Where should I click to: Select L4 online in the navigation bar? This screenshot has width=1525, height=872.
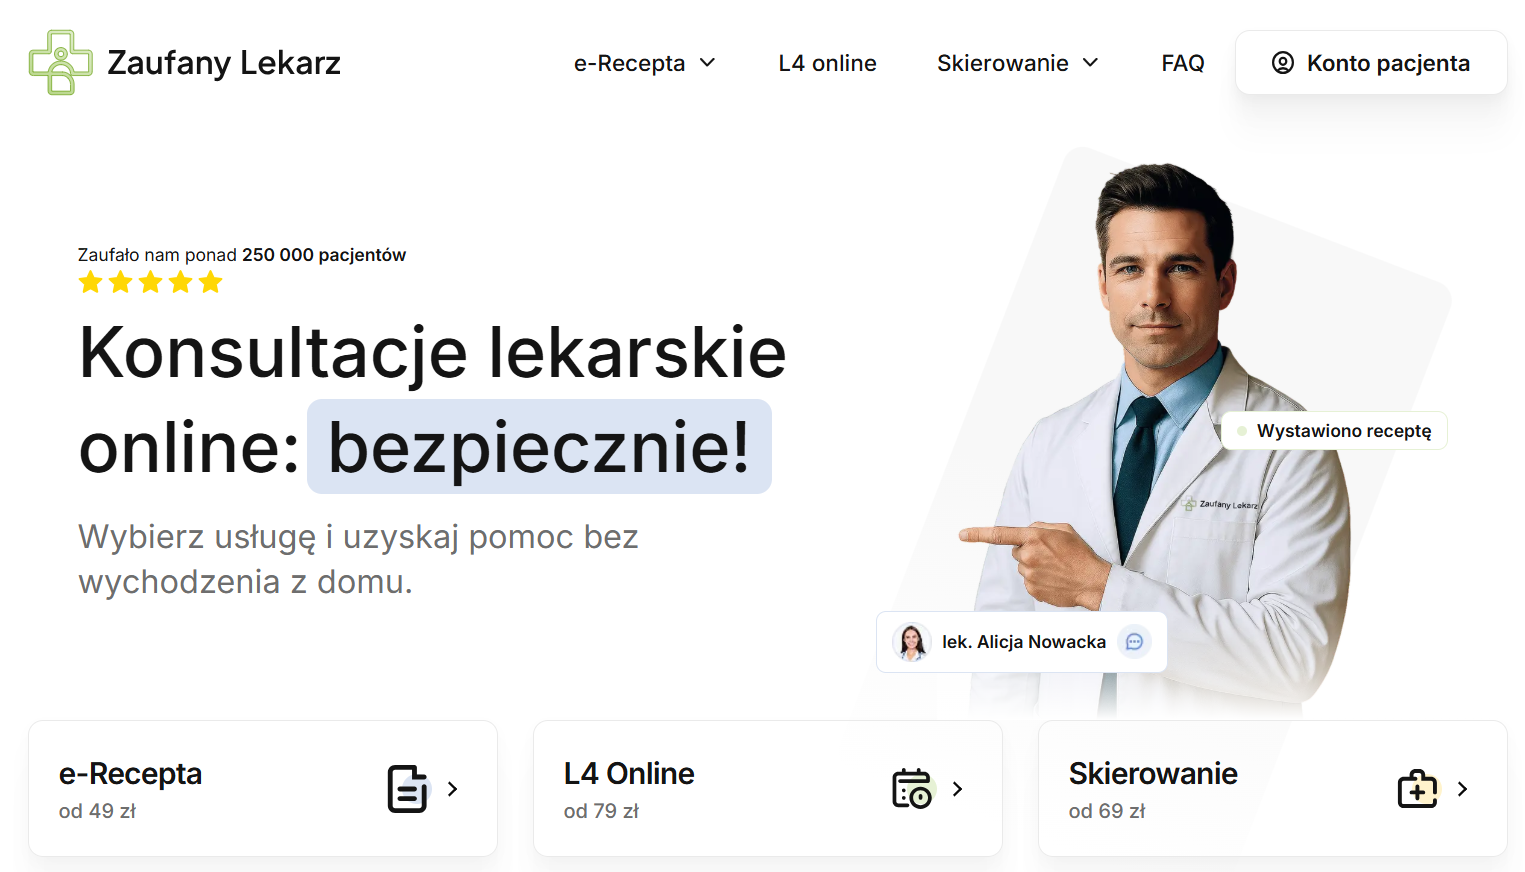[827, 62]
